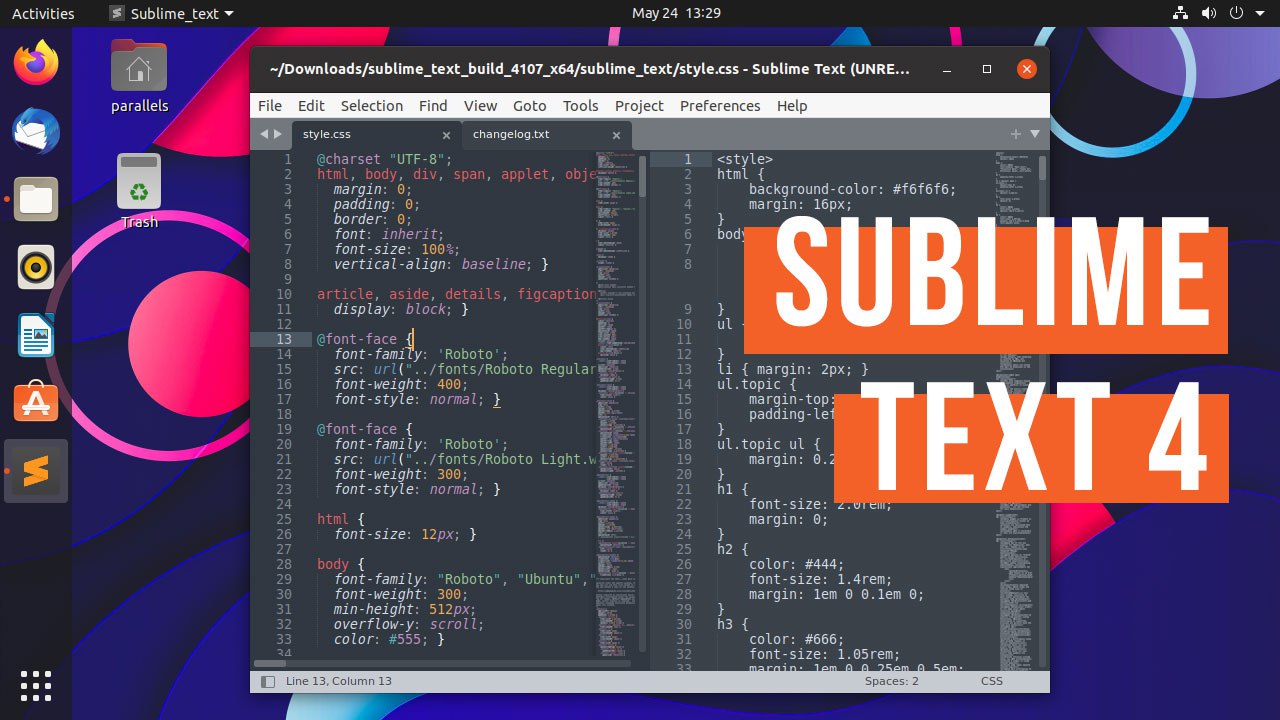1280x720 pixels.
Task: Add new tab with plus icon
Action: [x=1016, y=134]
